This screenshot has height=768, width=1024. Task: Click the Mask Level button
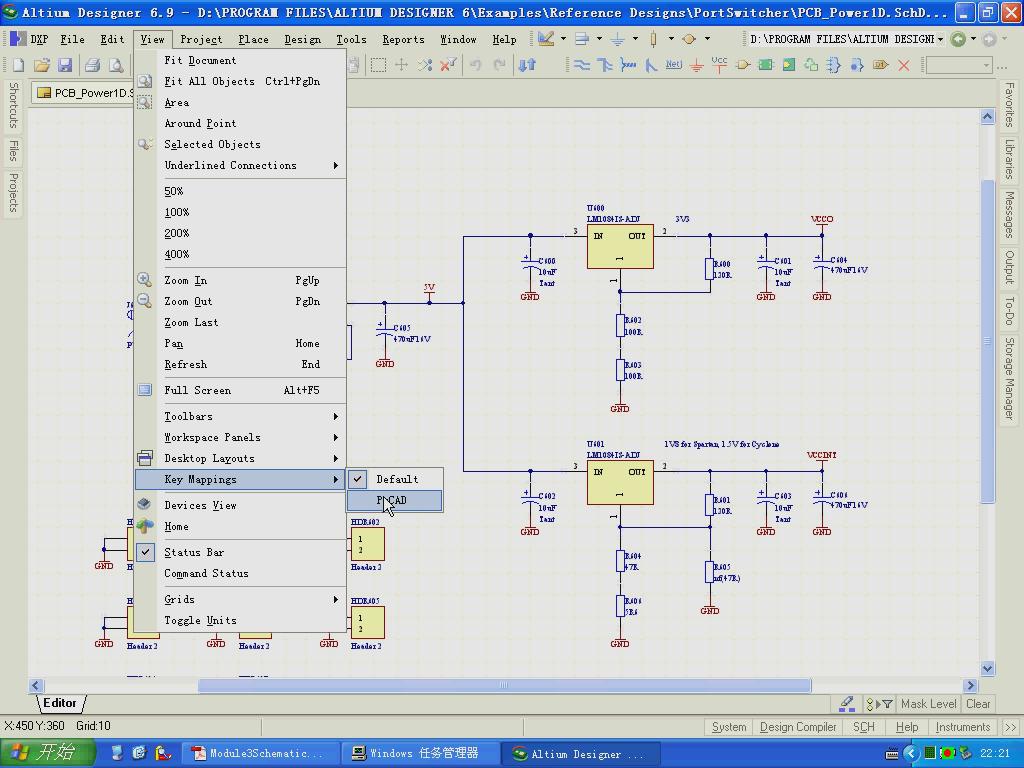[x=929, y=703]
